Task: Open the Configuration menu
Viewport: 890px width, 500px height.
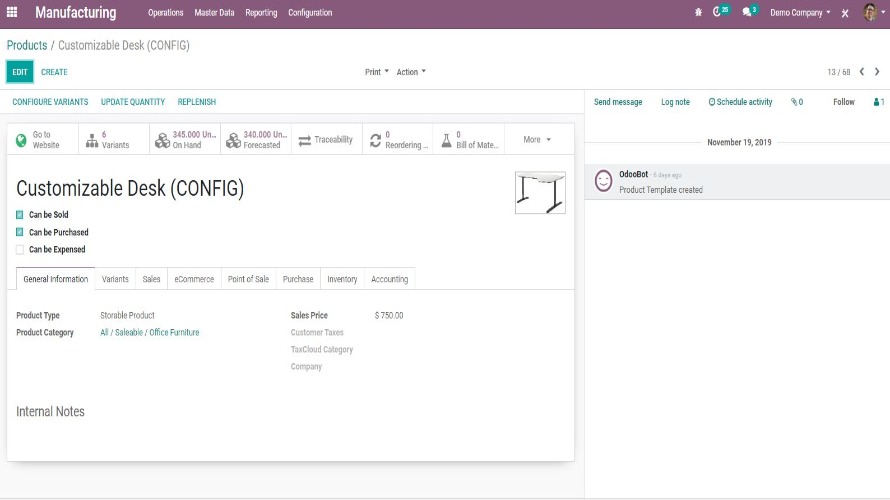Action: coord(310,13)
